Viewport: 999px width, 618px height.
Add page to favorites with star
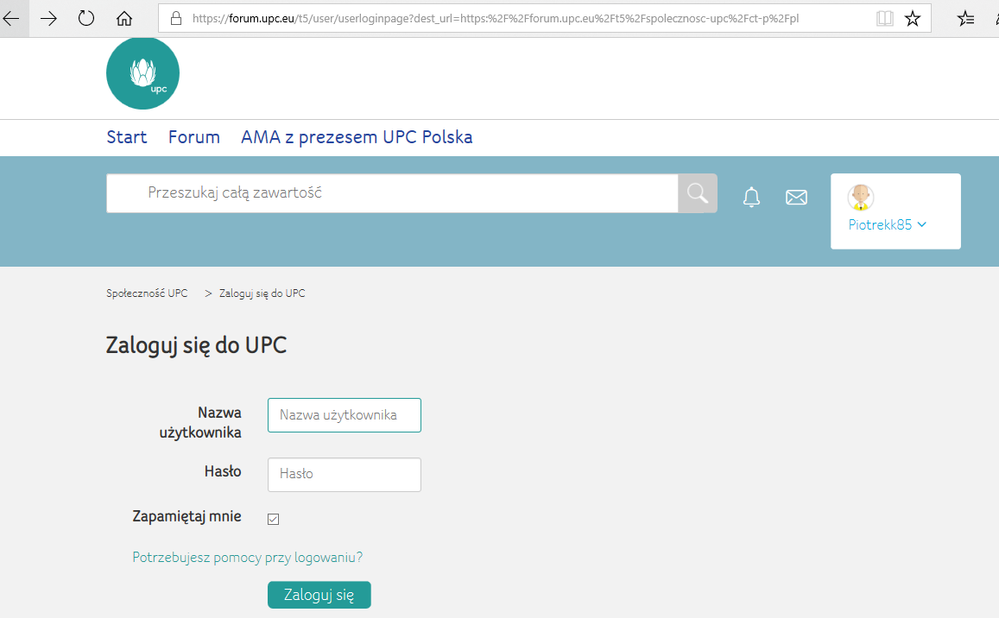912,18
